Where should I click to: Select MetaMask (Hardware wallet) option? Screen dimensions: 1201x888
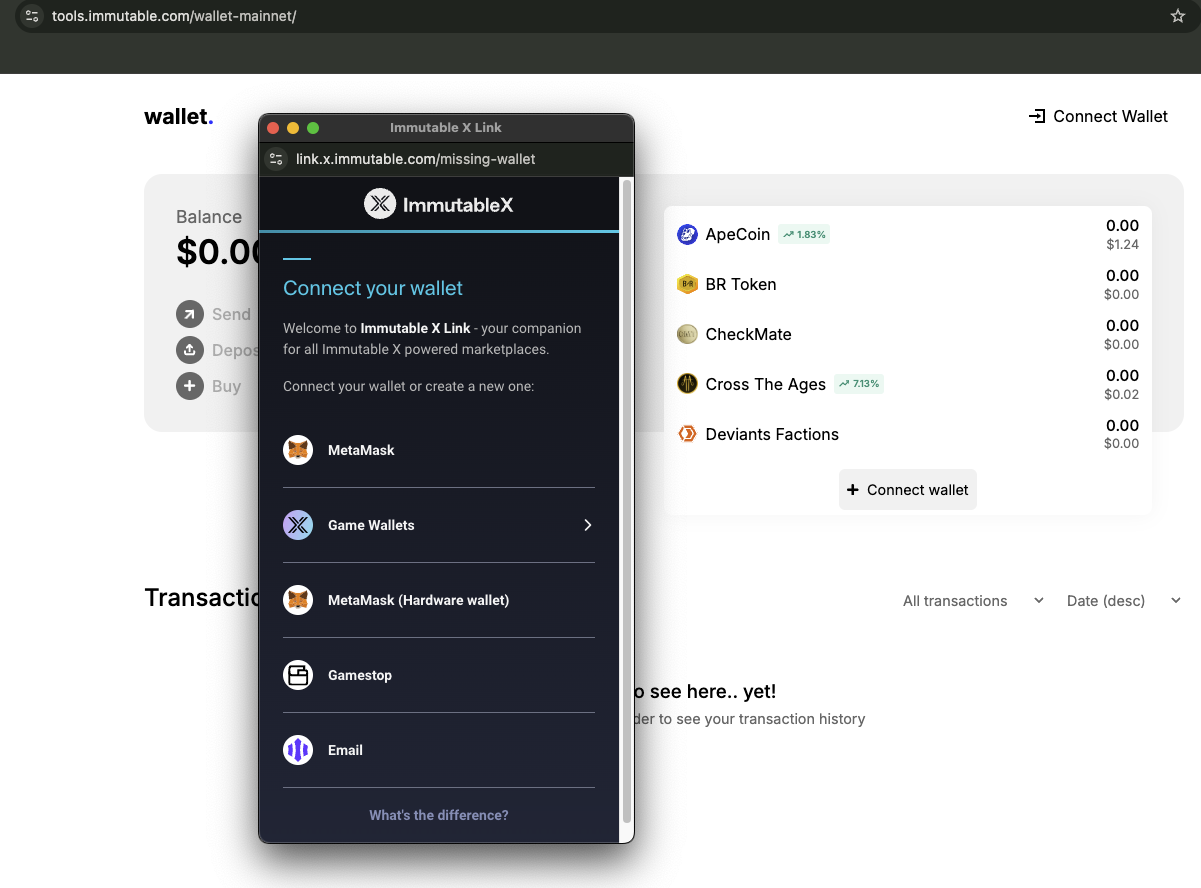point(439,600)
